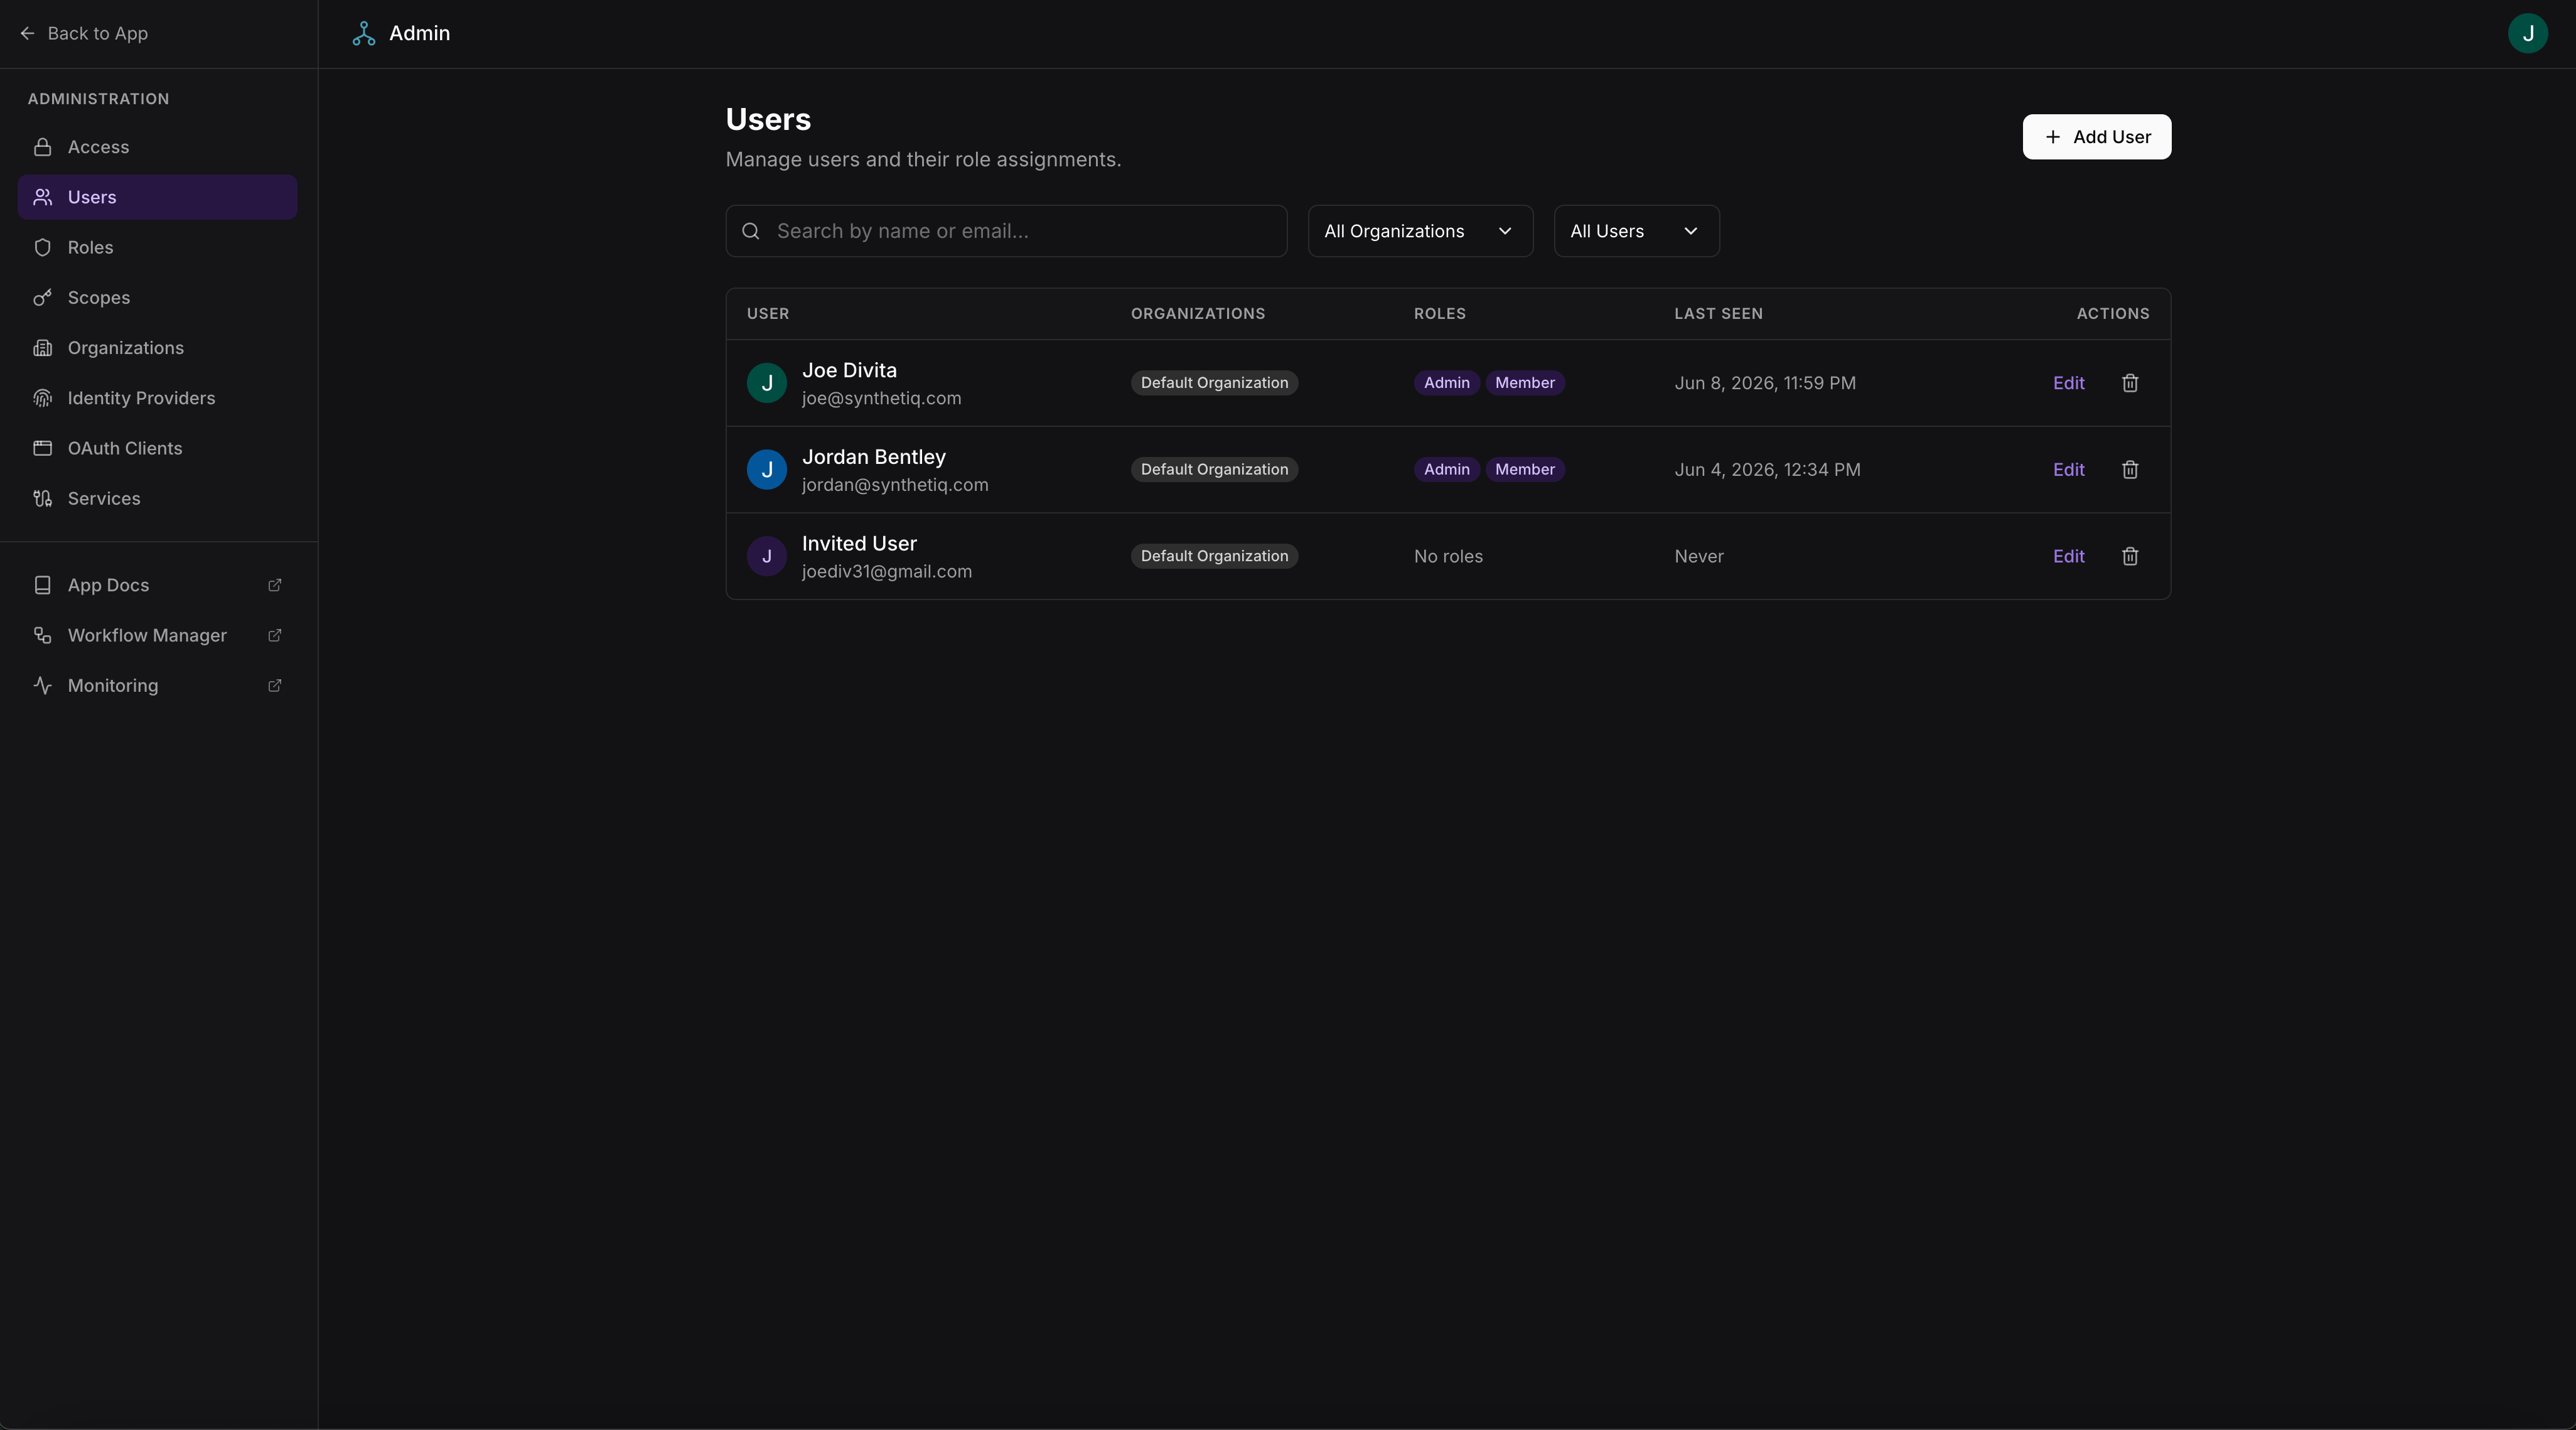Click the Workflow Manager sidebar icon
Image resolution: width=2576 pixels, height=1430 pixels.
click(42, 635)
